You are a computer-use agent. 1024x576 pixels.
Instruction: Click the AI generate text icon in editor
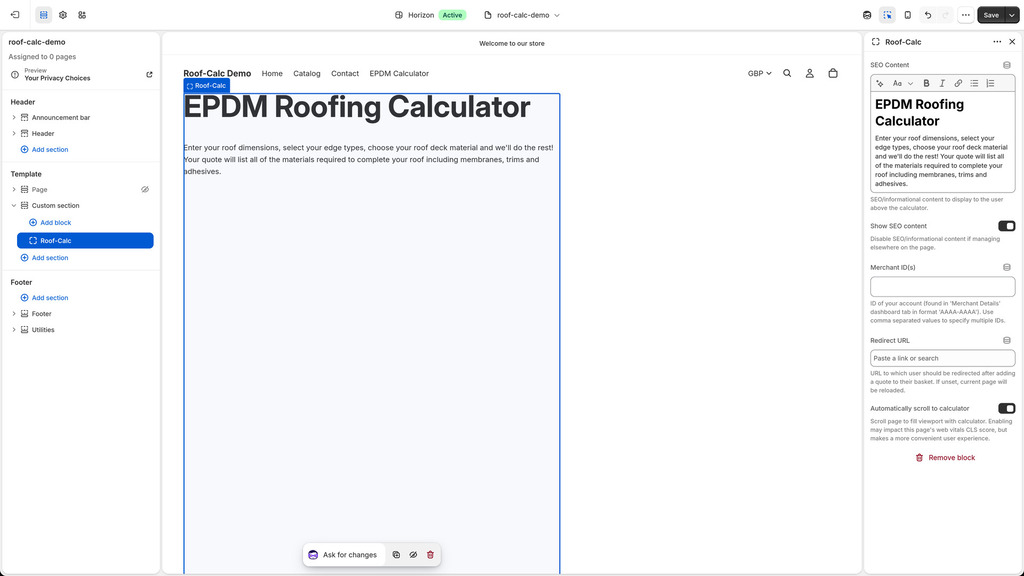(880, 84)
